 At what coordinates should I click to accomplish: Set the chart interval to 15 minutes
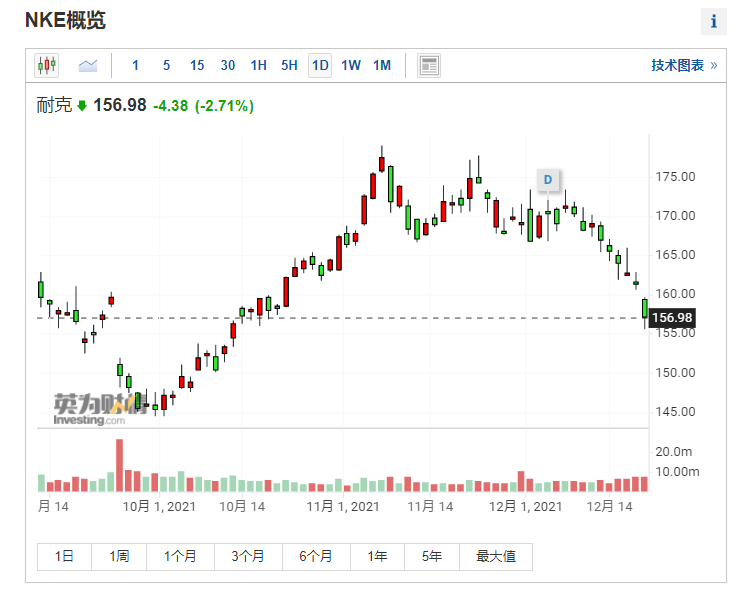pos(197,65)
